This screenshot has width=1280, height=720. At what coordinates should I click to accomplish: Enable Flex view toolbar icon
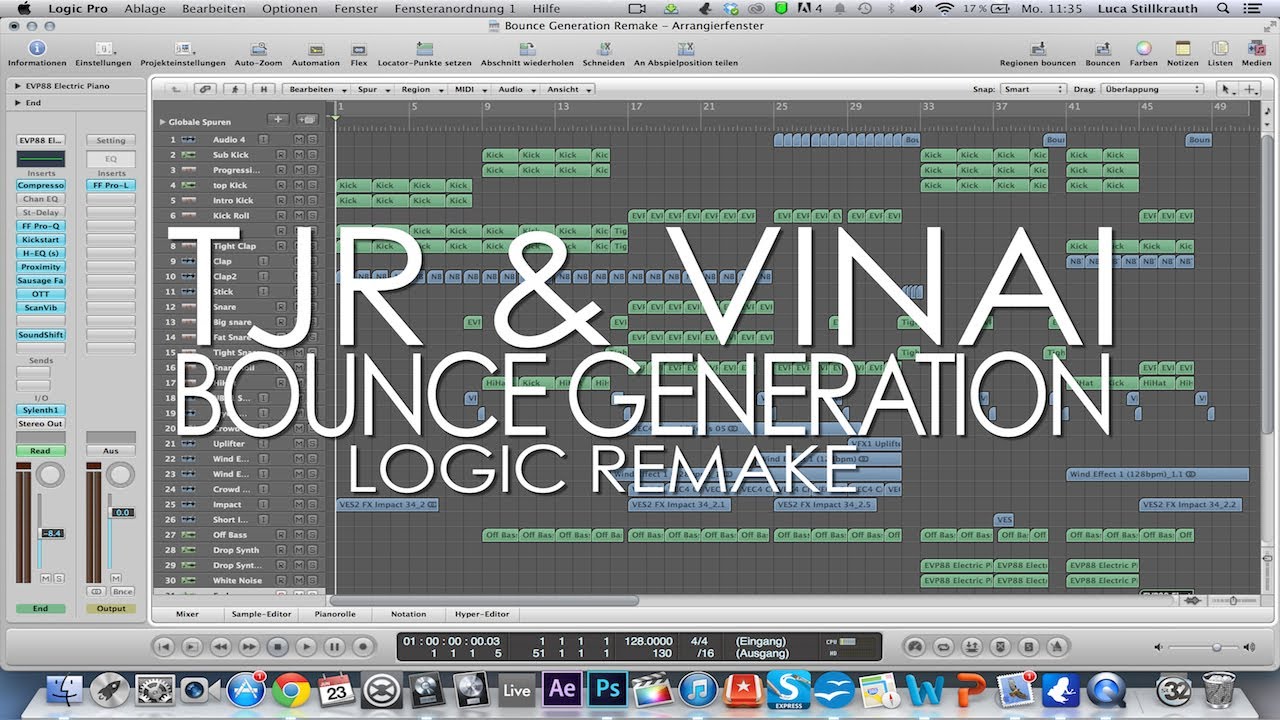coord(359,48)
